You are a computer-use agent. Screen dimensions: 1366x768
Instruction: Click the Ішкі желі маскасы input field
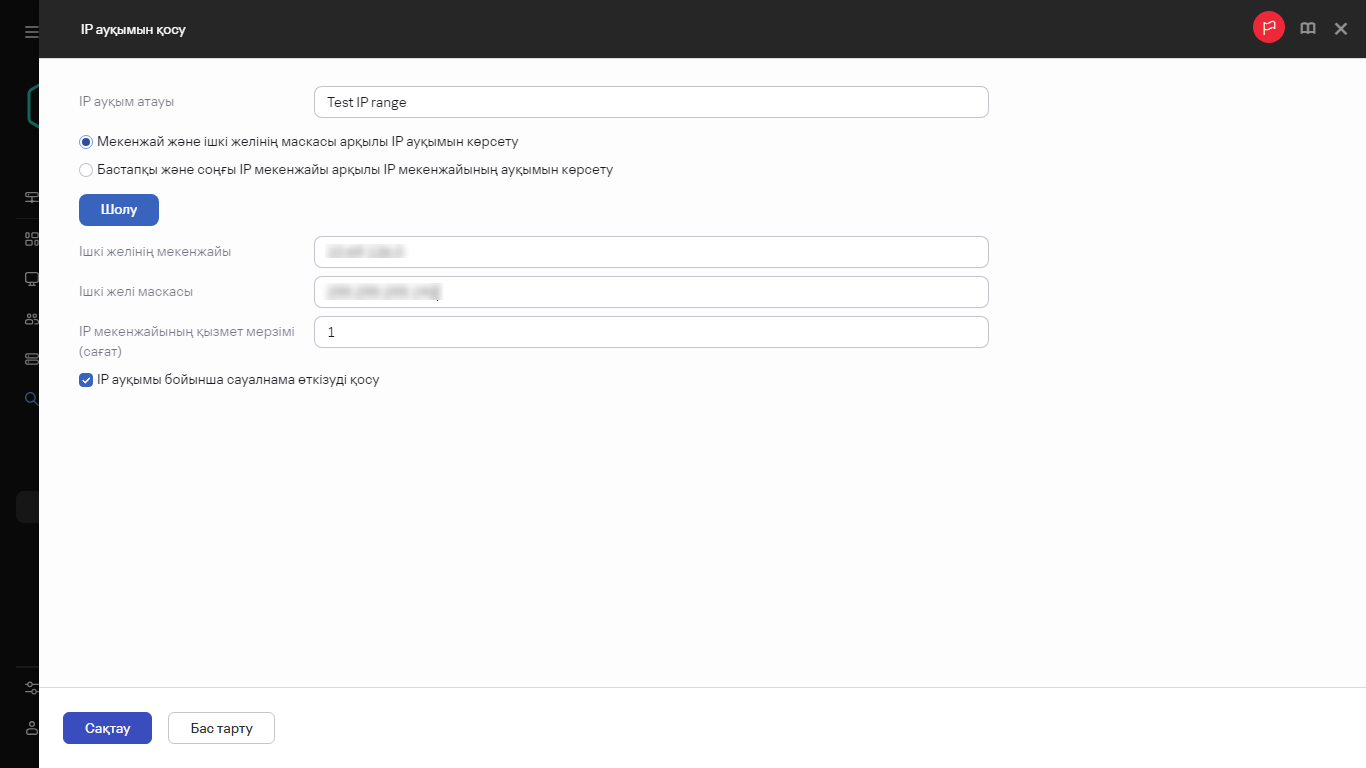point(651,292)
